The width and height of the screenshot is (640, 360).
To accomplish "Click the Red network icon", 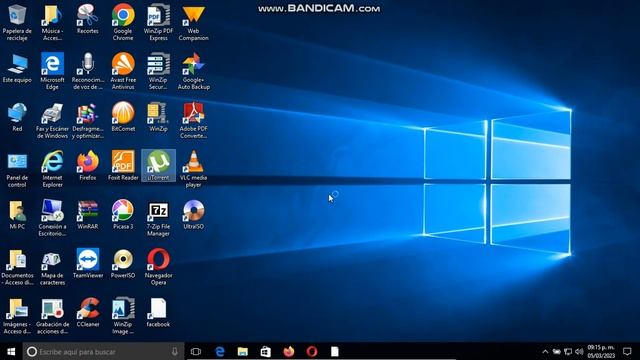I will 17,117.
